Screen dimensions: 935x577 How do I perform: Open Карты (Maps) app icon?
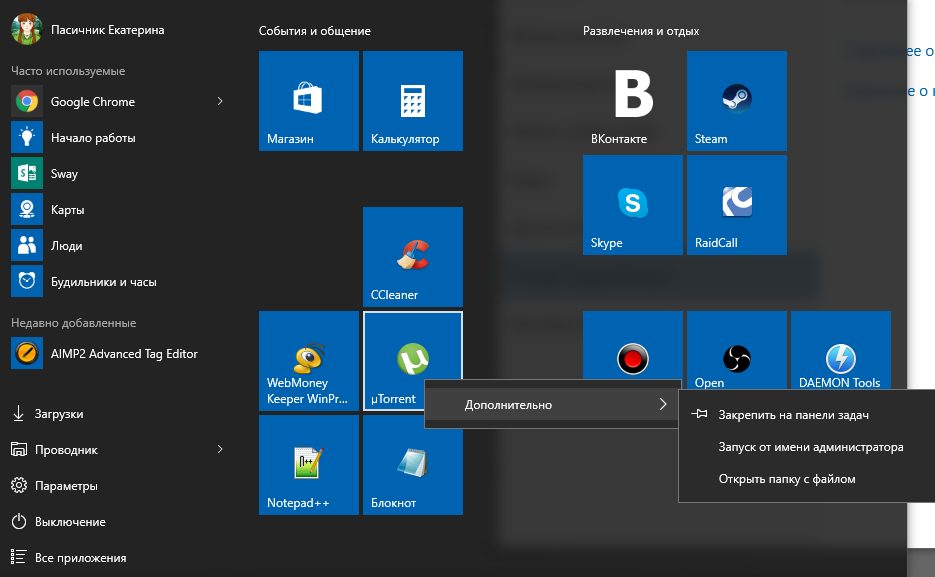(27, 209)
